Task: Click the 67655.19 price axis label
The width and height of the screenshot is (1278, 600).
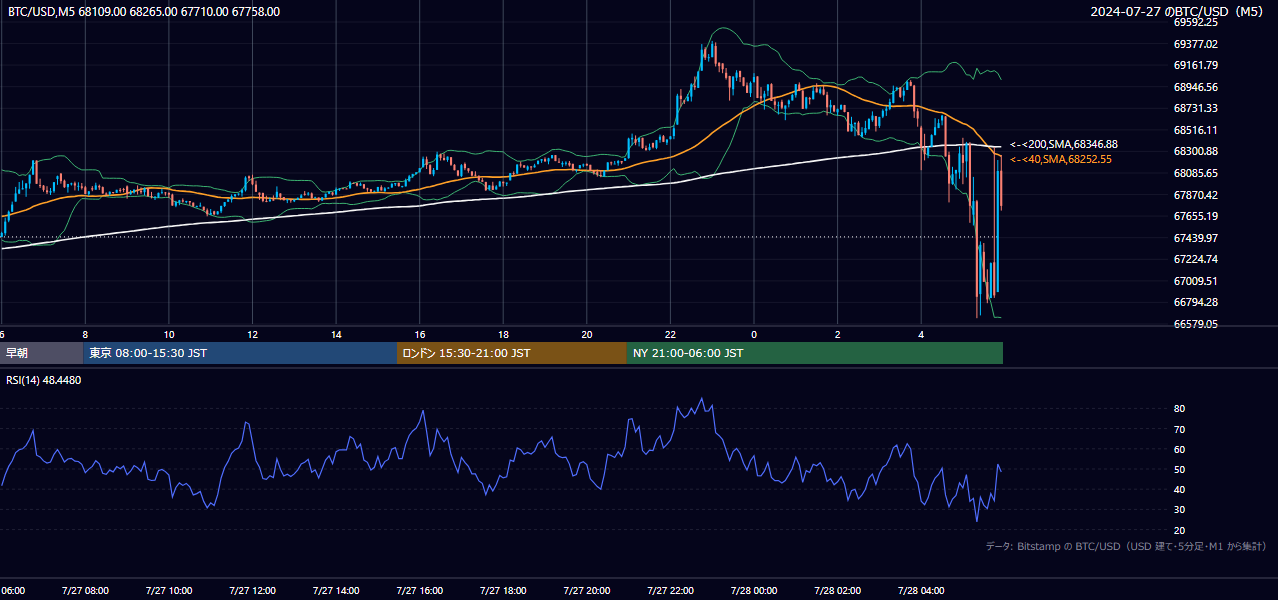Action: 1195,216
